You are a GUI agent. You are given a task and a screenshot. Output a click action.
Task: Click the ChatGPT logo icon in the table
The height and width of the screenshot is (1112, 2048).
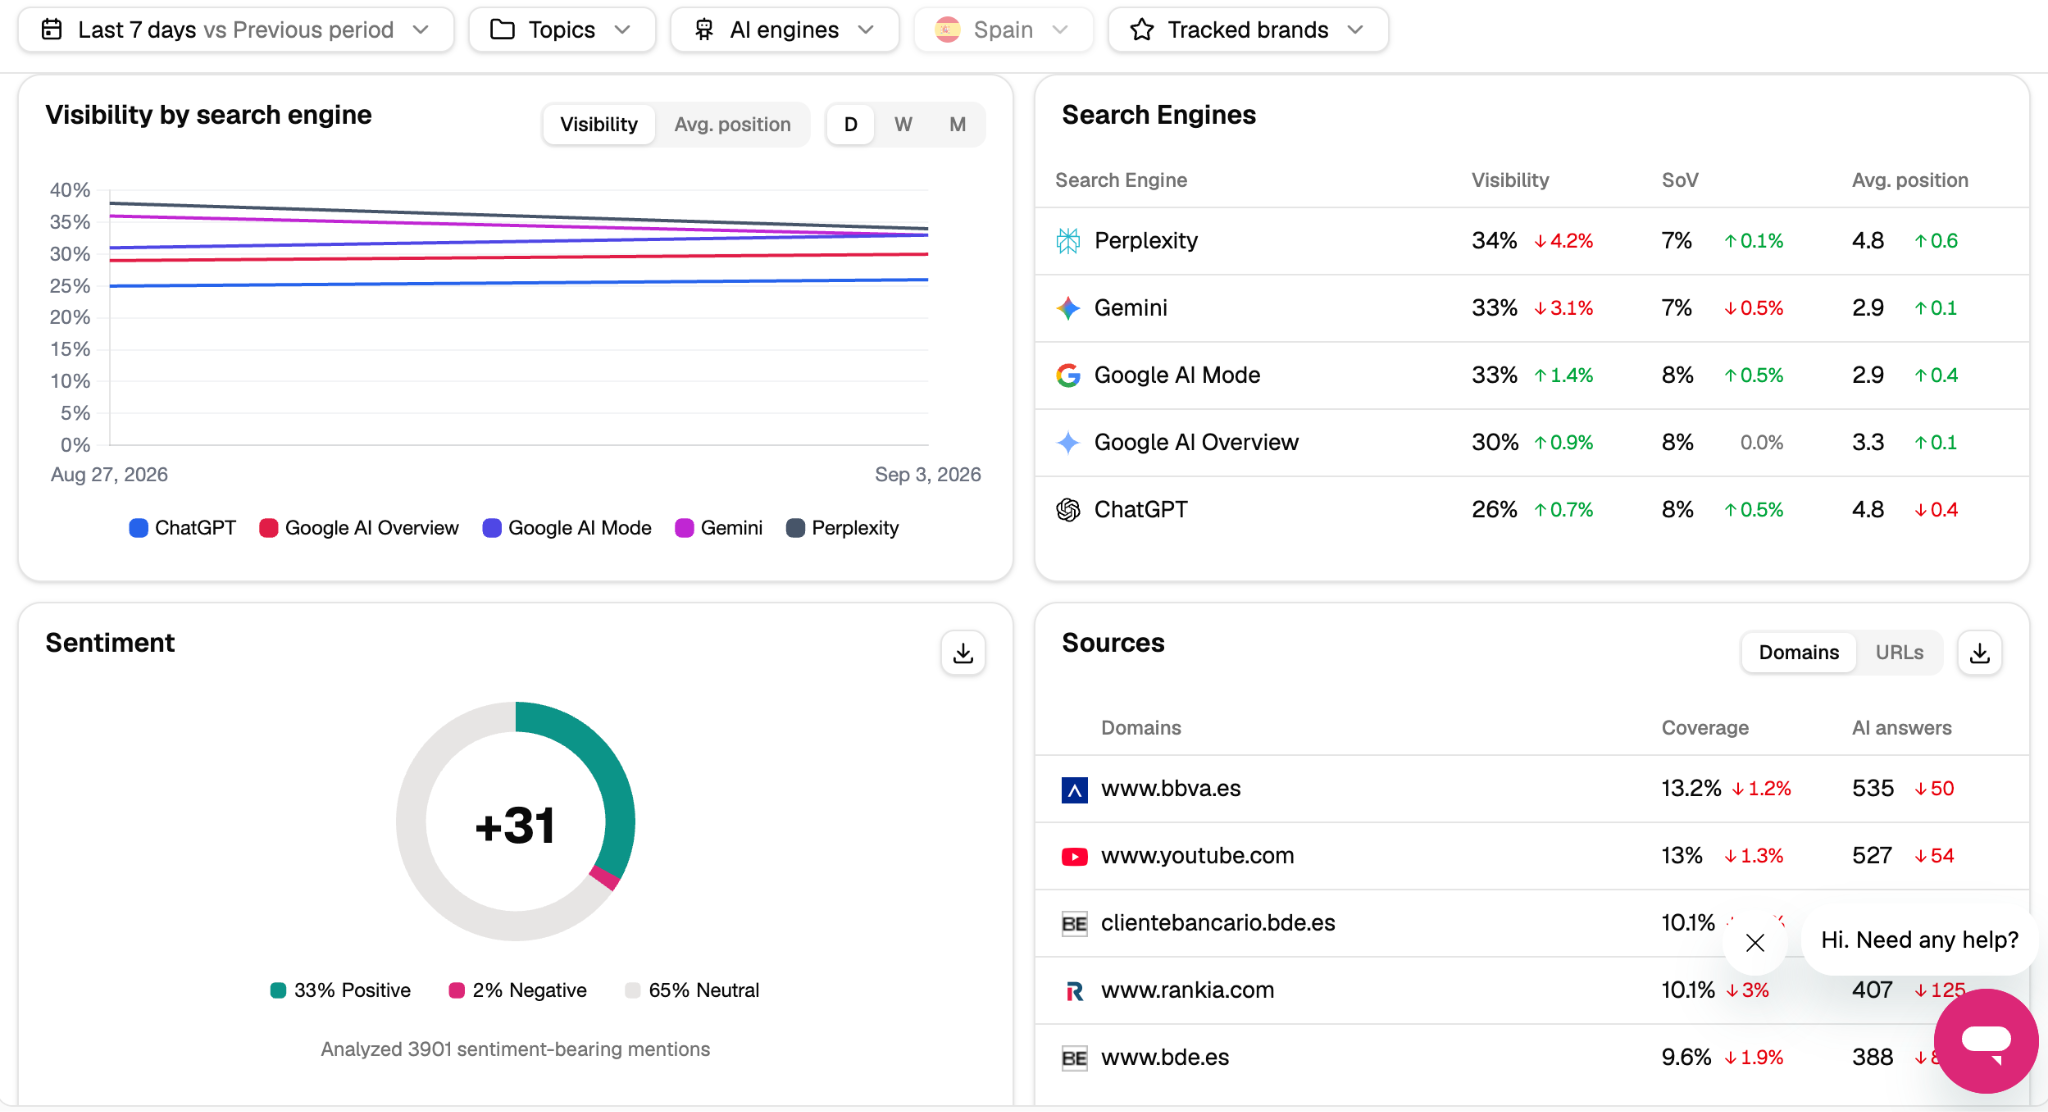point(1068,510)
